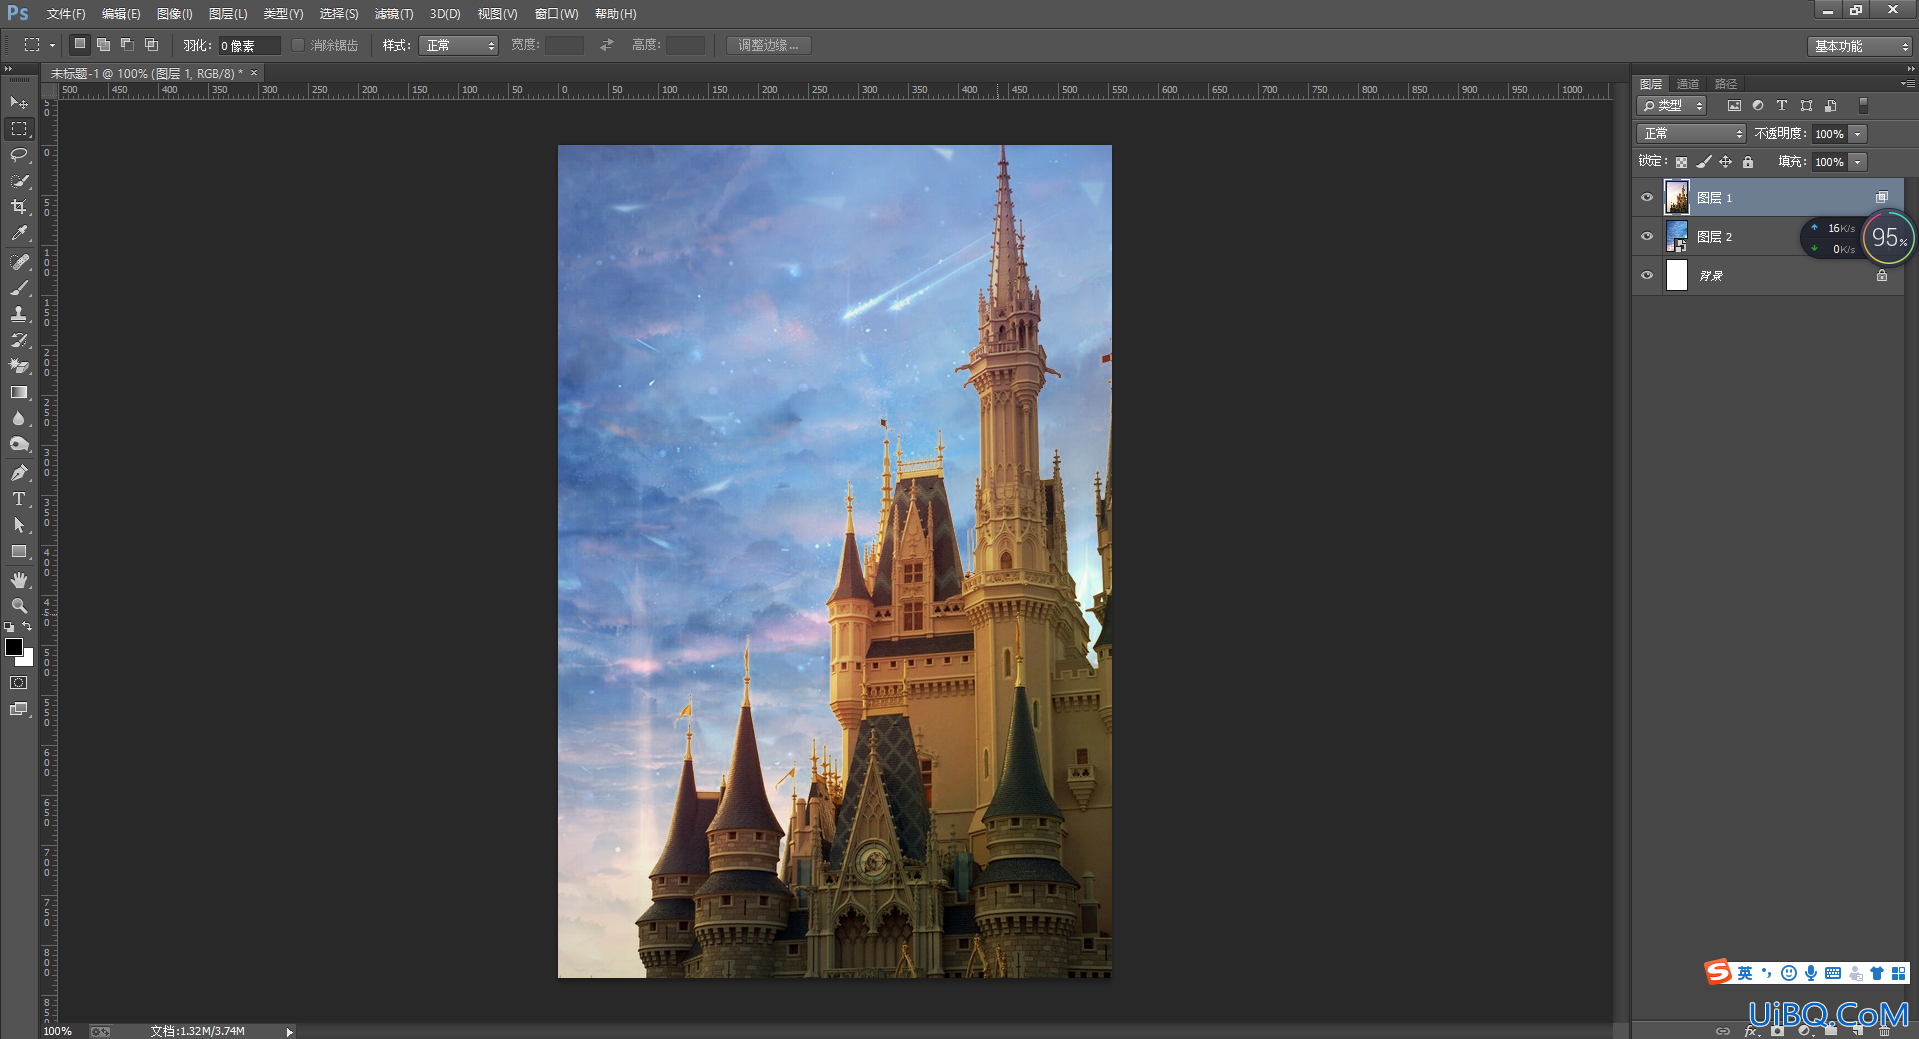Select the Move tool
1919x1039 pixels.
click(x=19, y=103)
